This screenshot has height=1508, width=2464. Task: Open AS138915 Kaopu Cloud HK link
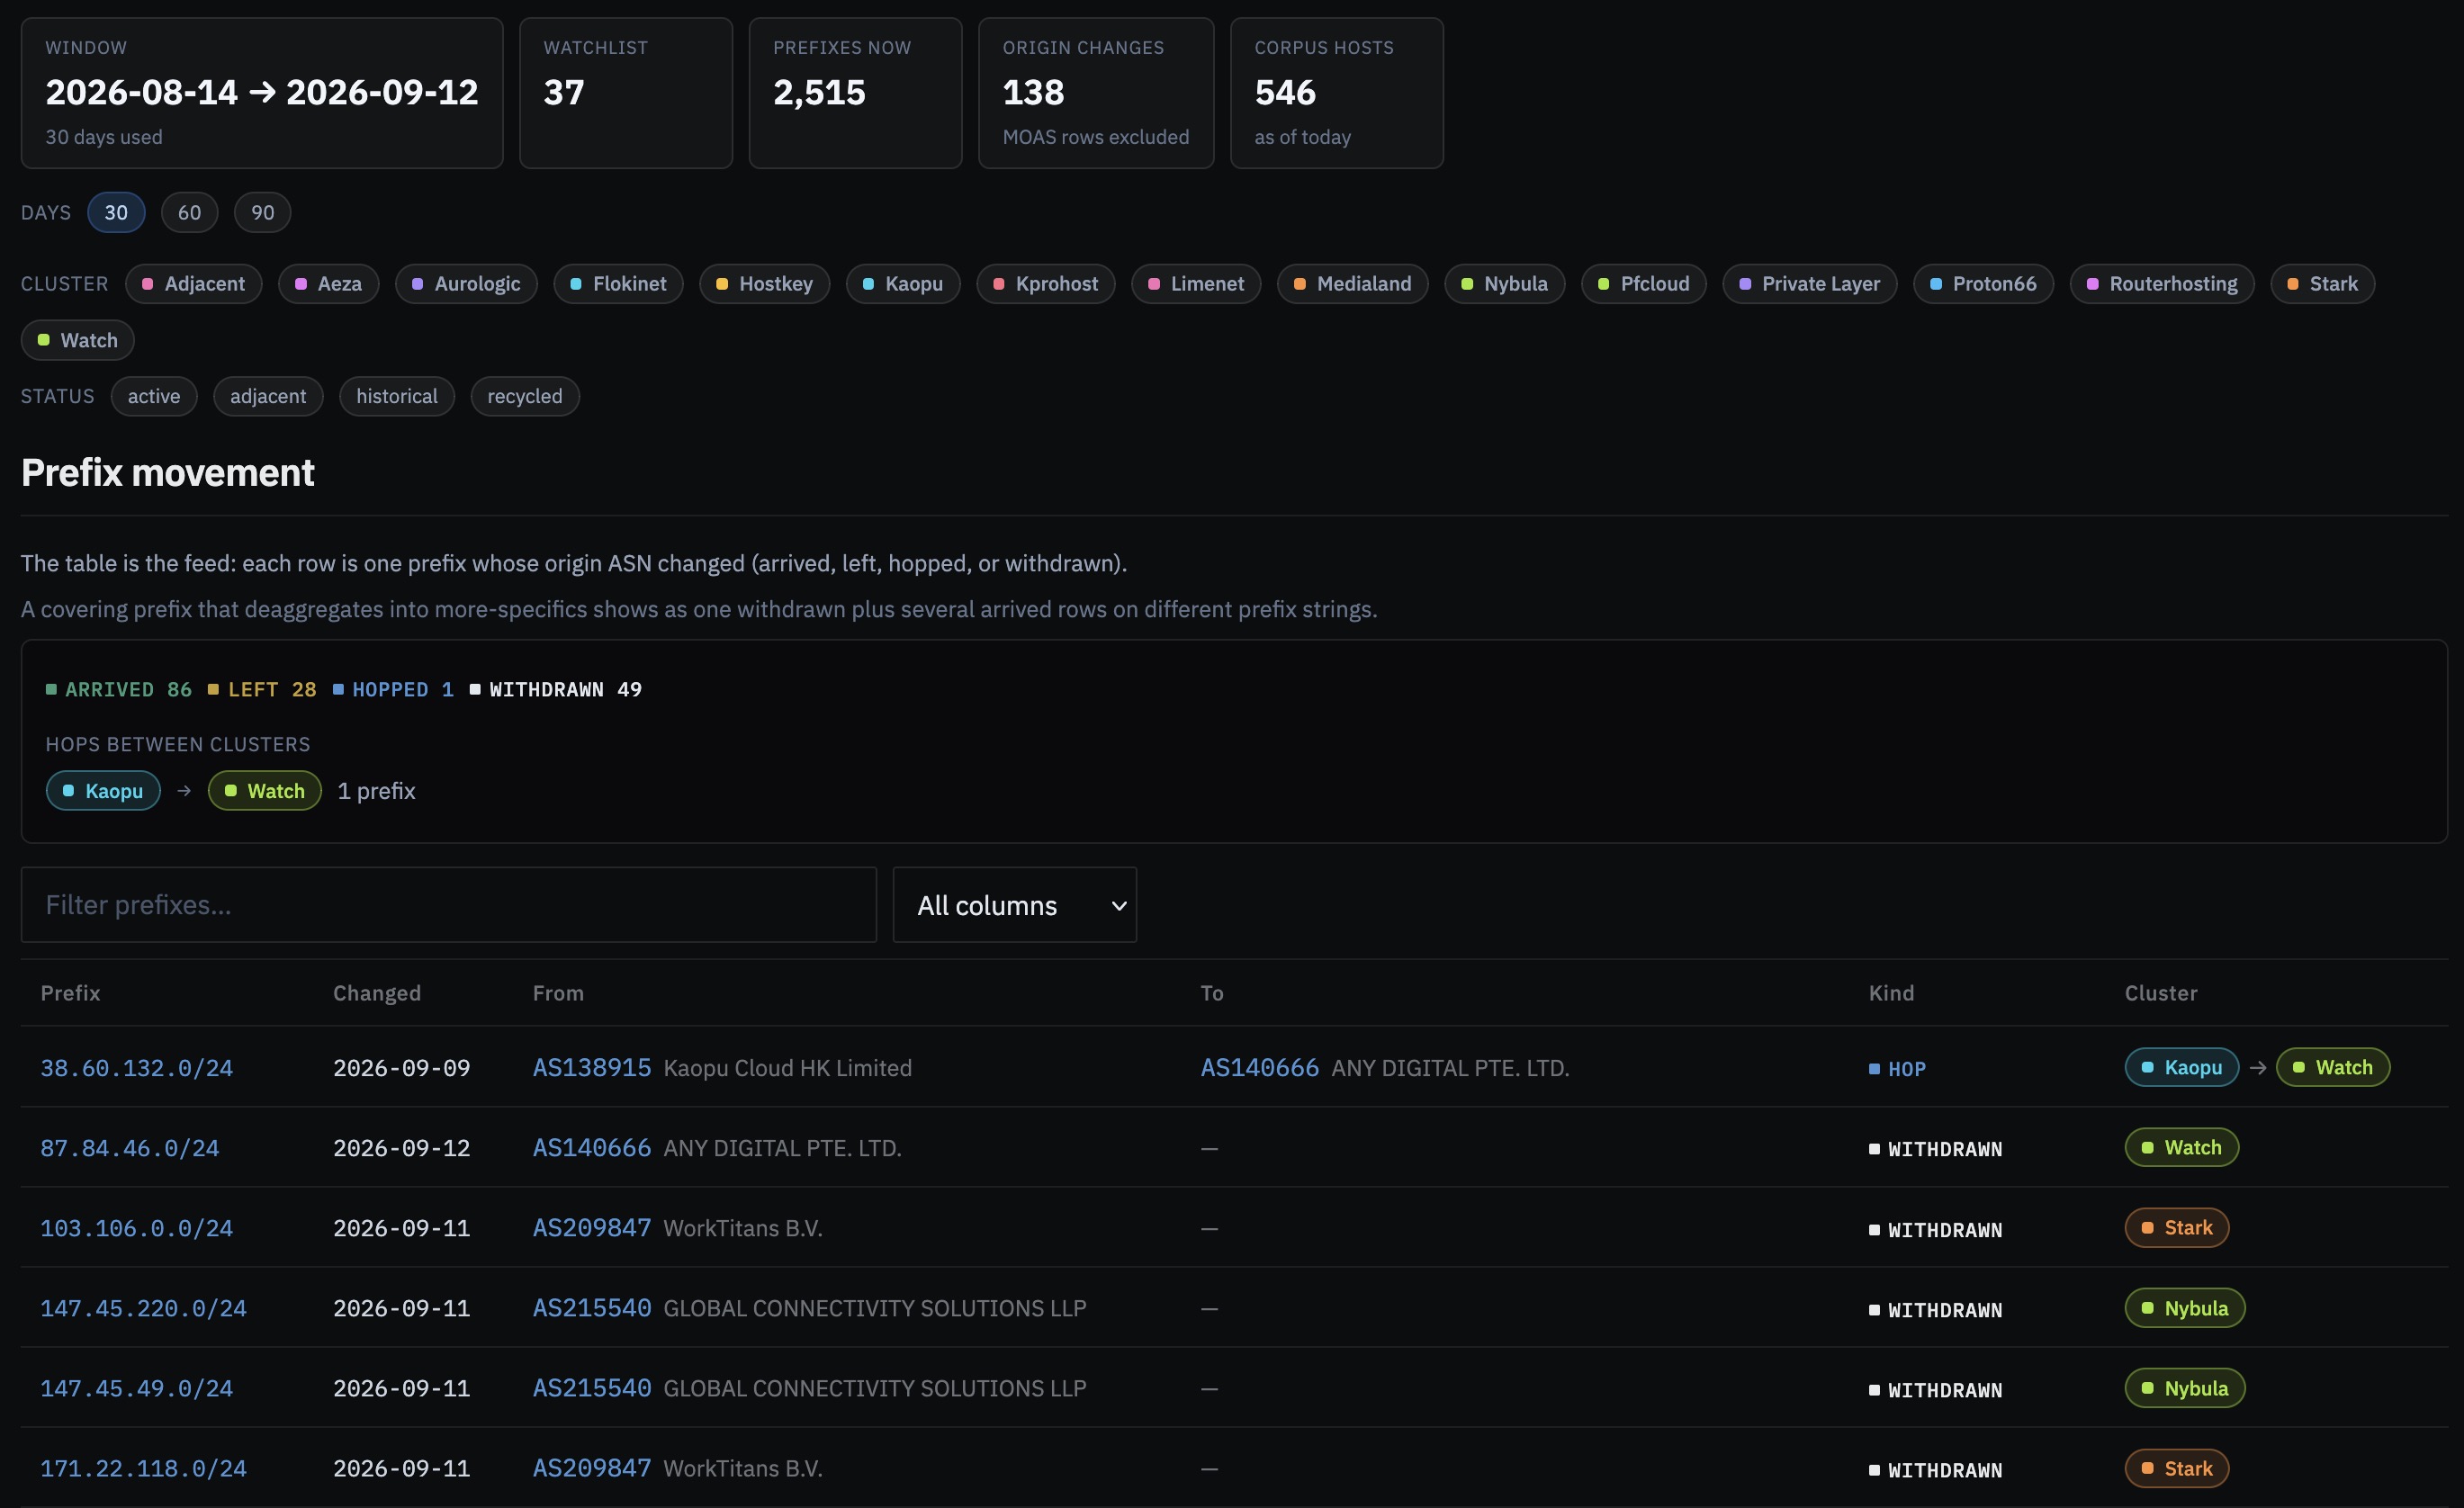point(592,1068)
